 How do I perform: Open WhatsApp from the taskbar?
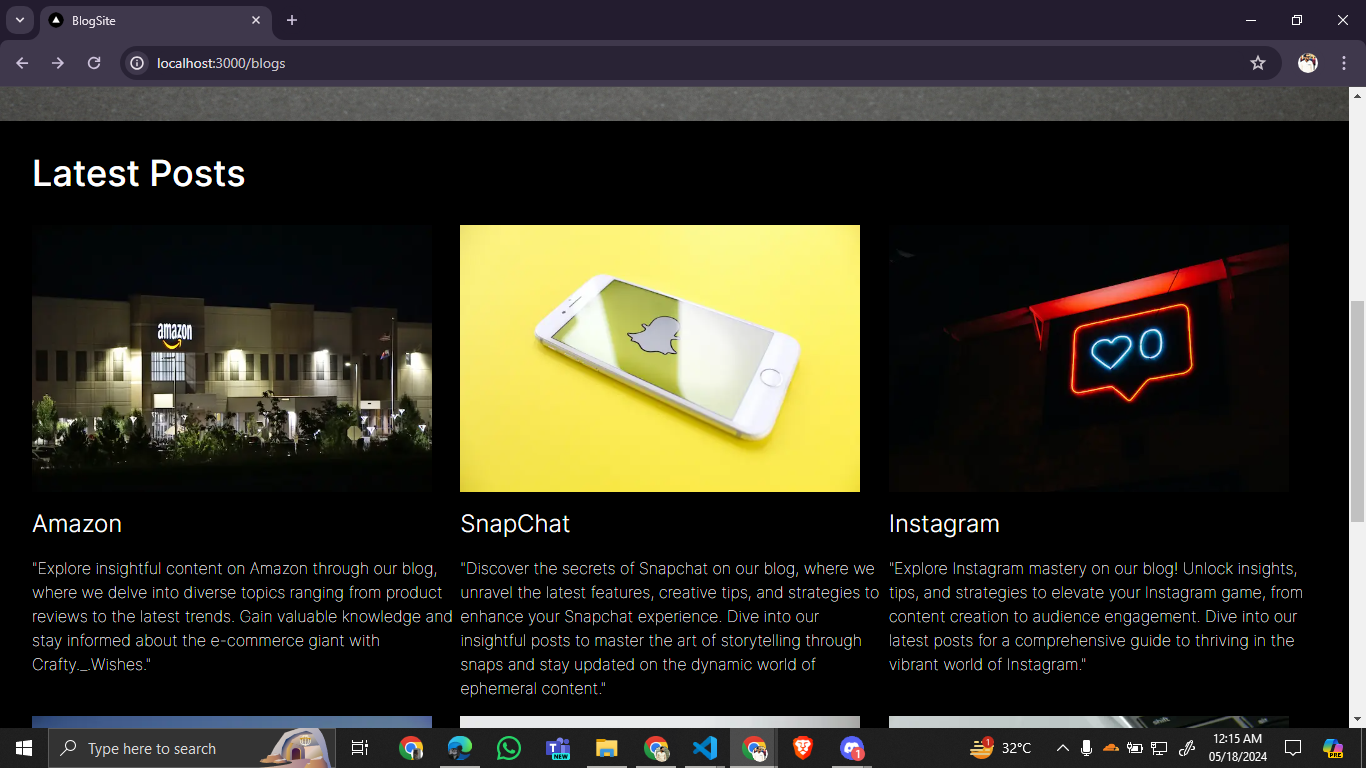(509, 748)
